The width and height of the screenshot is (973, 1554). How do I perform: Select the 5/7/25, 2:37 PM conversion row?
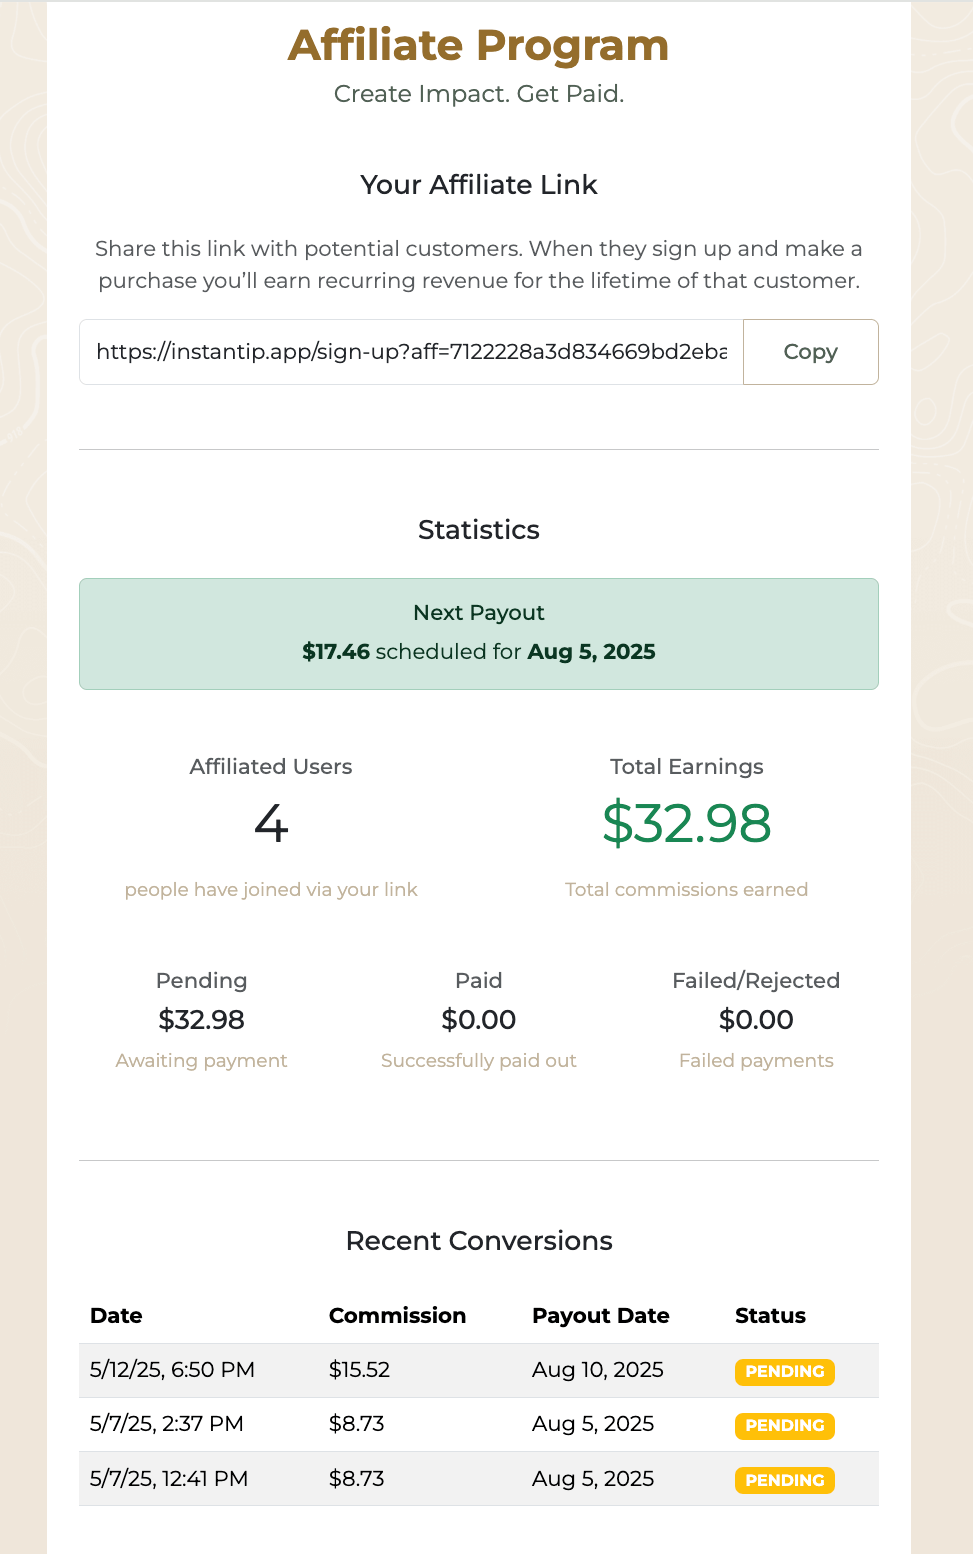[479, 1424]
